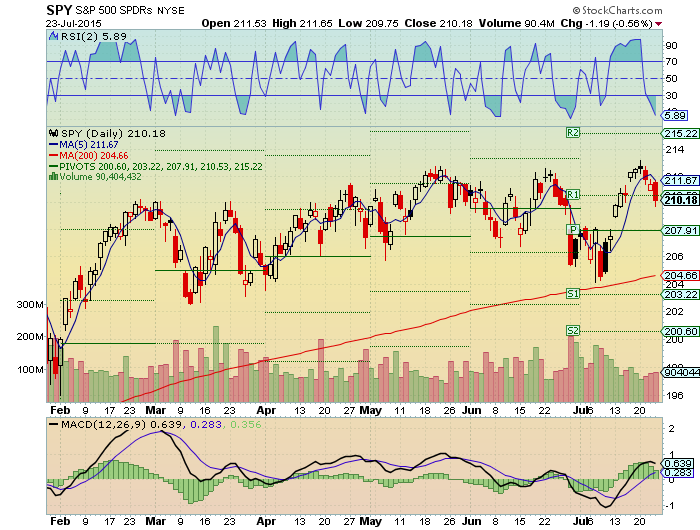Click Apr on the MACD panel date axis
The height and width of the screenshot is (530, 700).
click(x=266, y=521)
